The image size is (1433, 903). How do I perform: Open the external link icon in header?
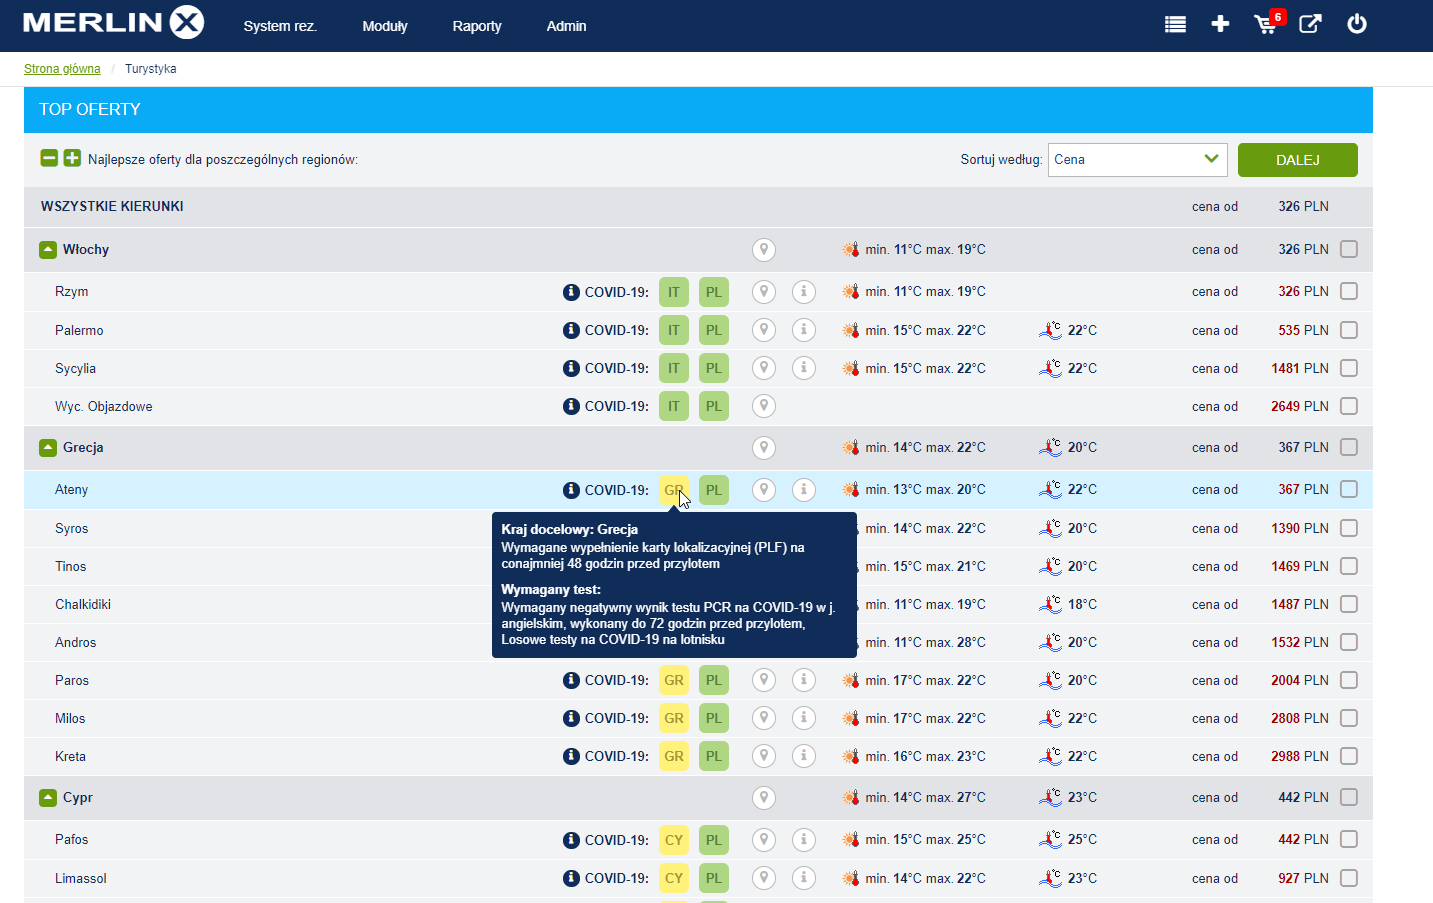tap(1310, 24)
